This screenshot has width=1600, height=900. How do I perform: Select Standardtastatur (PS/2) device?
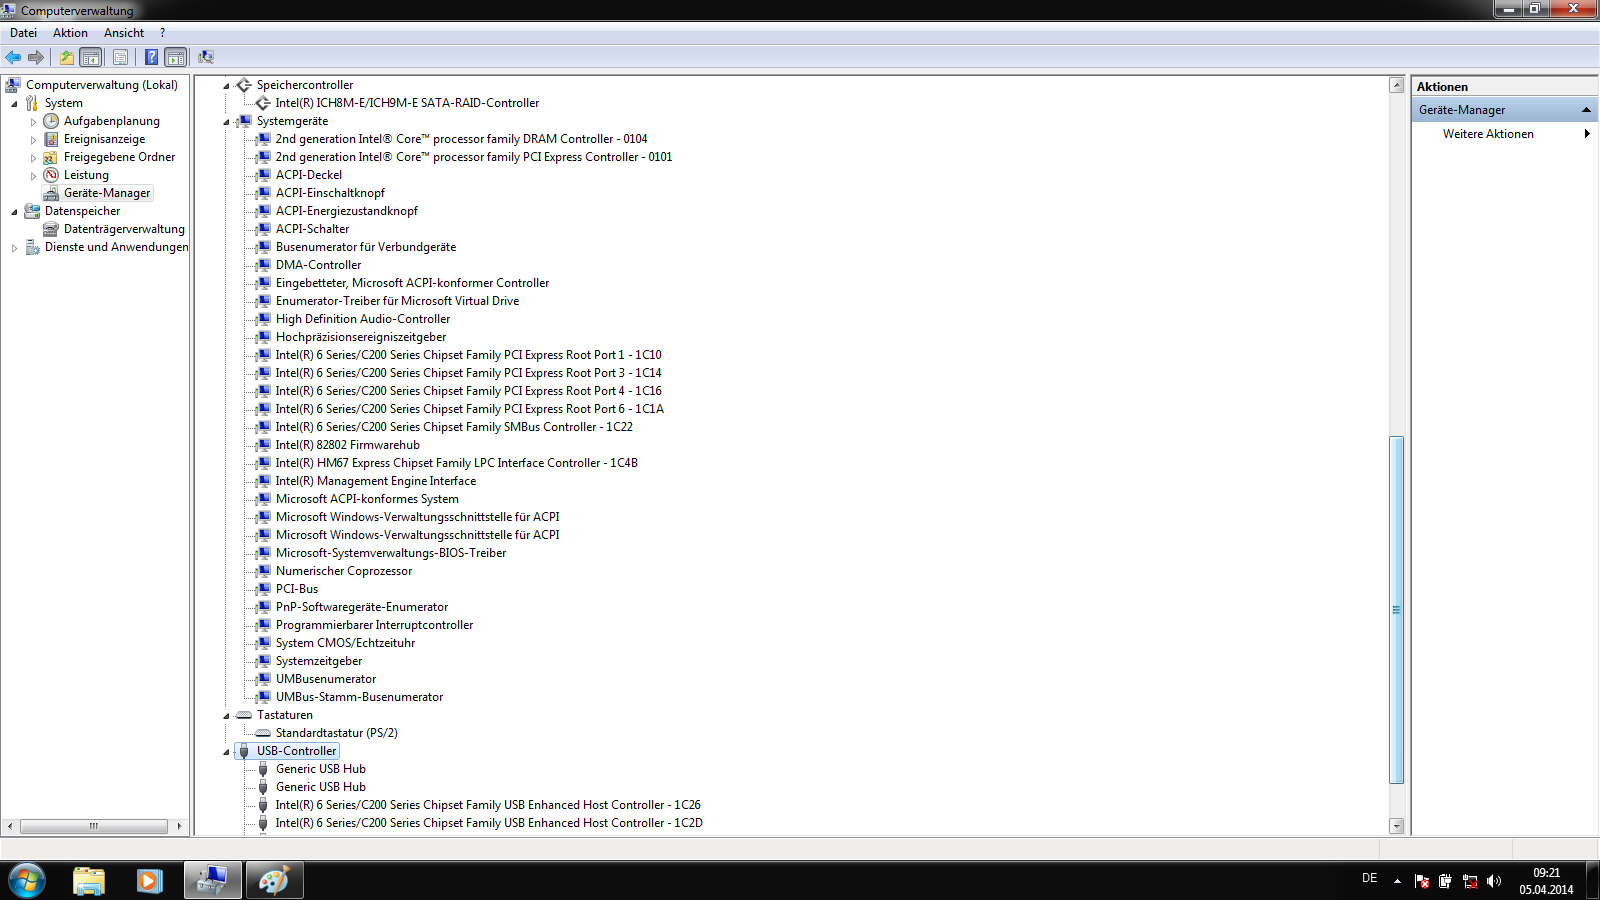point(337,733)
